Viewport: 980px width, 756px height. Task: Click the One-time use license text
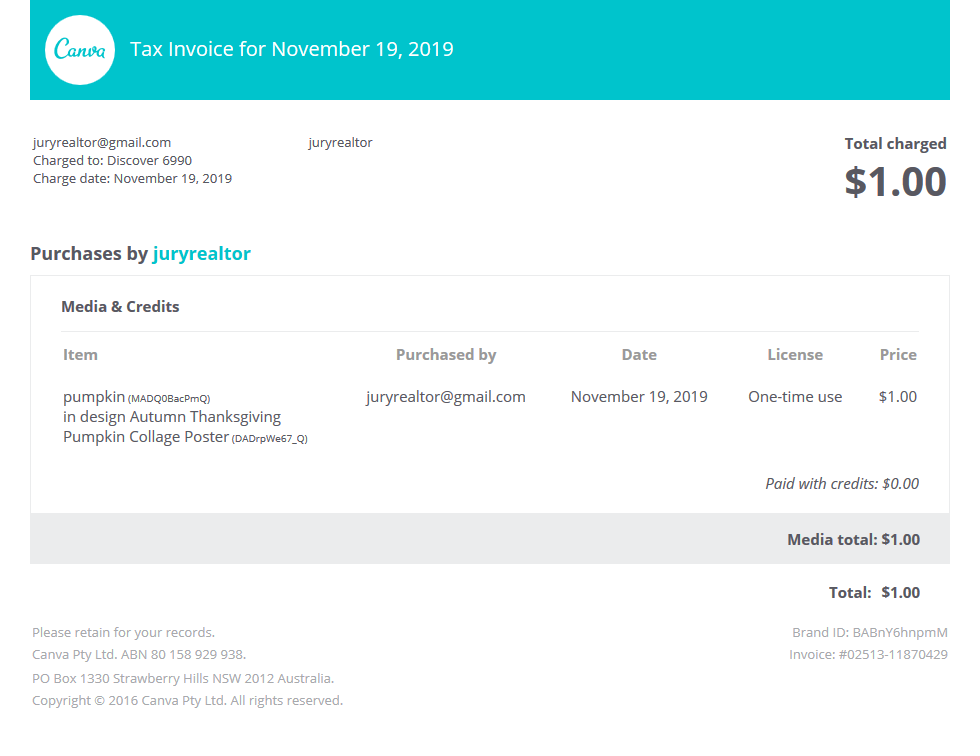click(795, 397)
